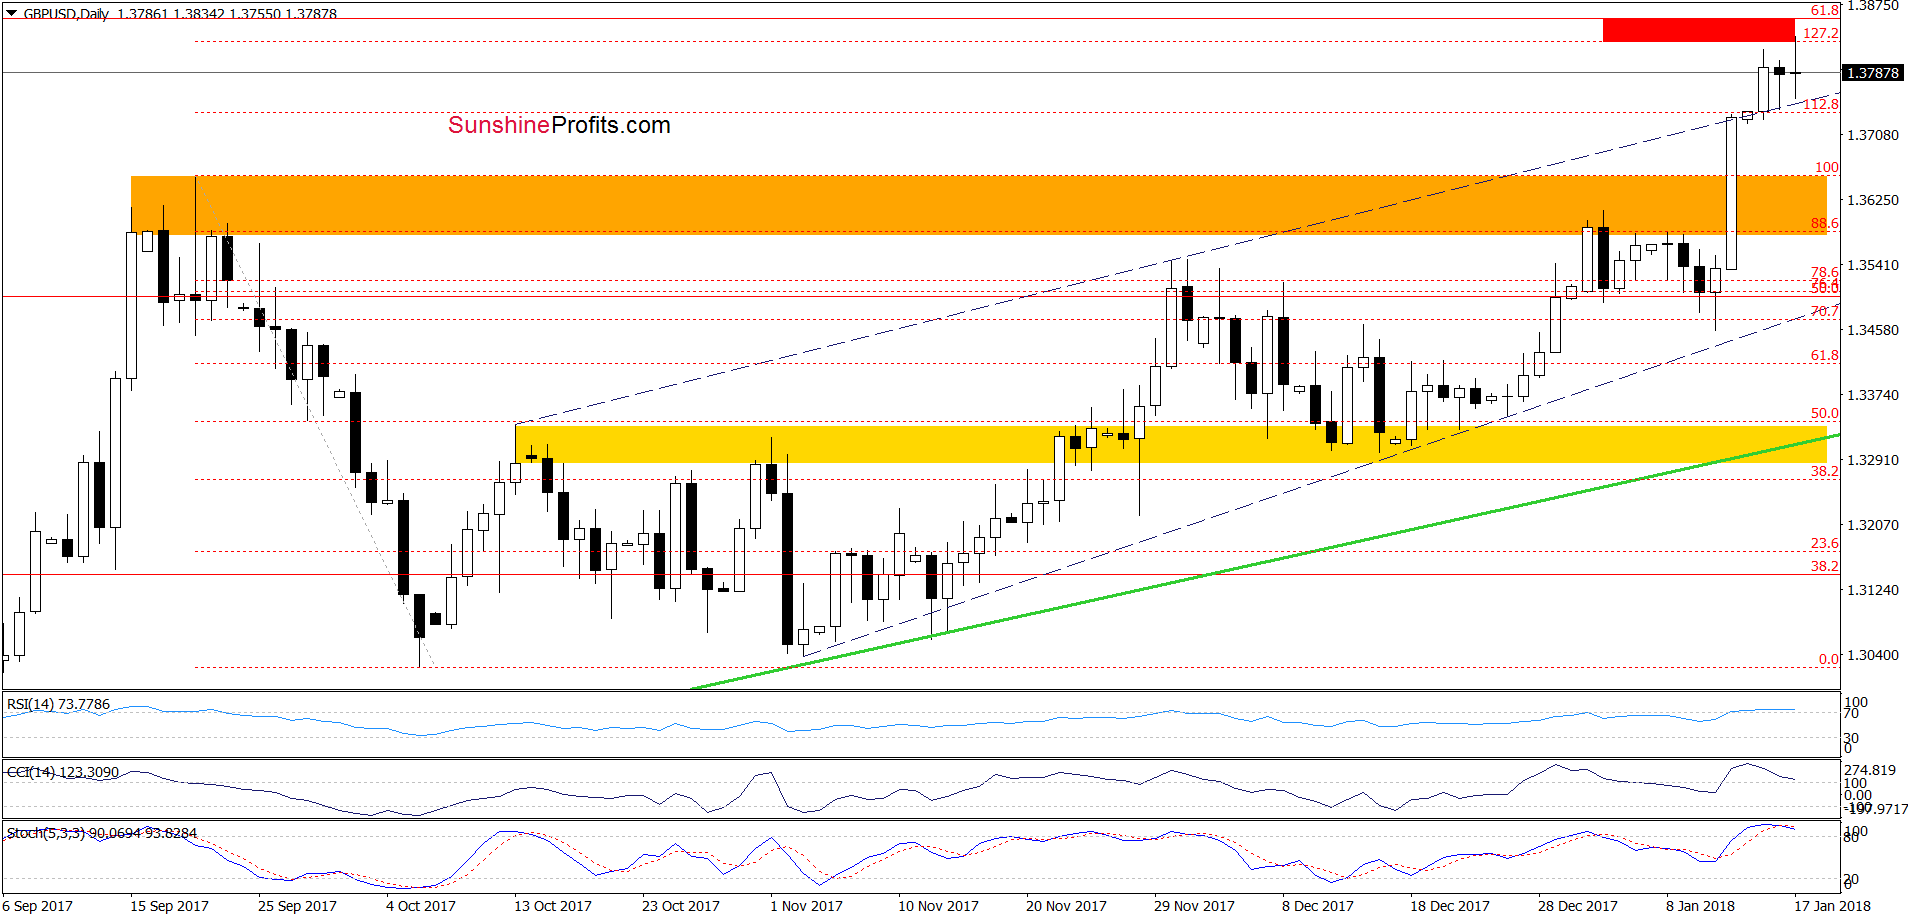Click the 23 Oct 2017 date label
This screenshot has height=920, width=1908.
(681, 906)
